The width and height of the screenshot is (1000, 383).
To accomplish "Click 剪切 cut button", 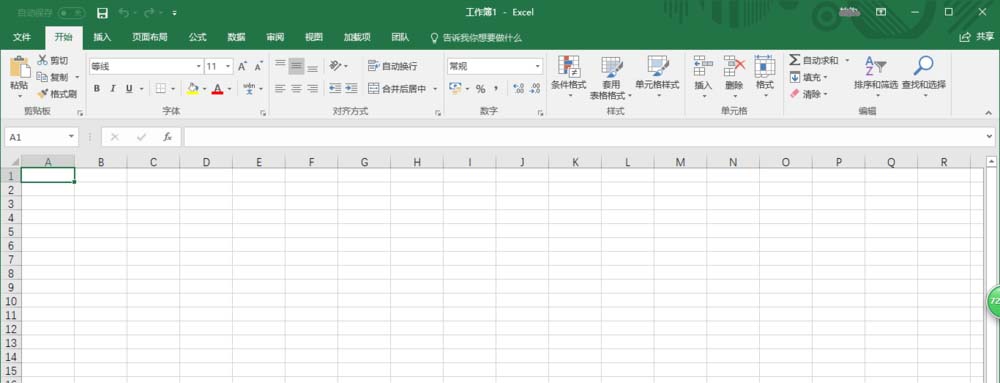I will (53, 61).
